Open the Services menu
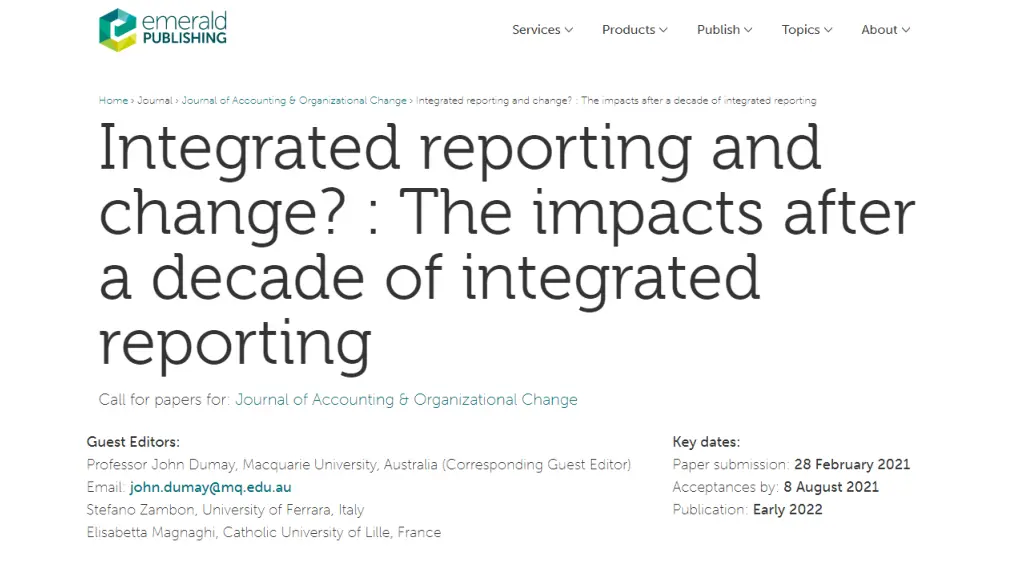The width and height of the screenshot is (1024, 576). [543, 30]
